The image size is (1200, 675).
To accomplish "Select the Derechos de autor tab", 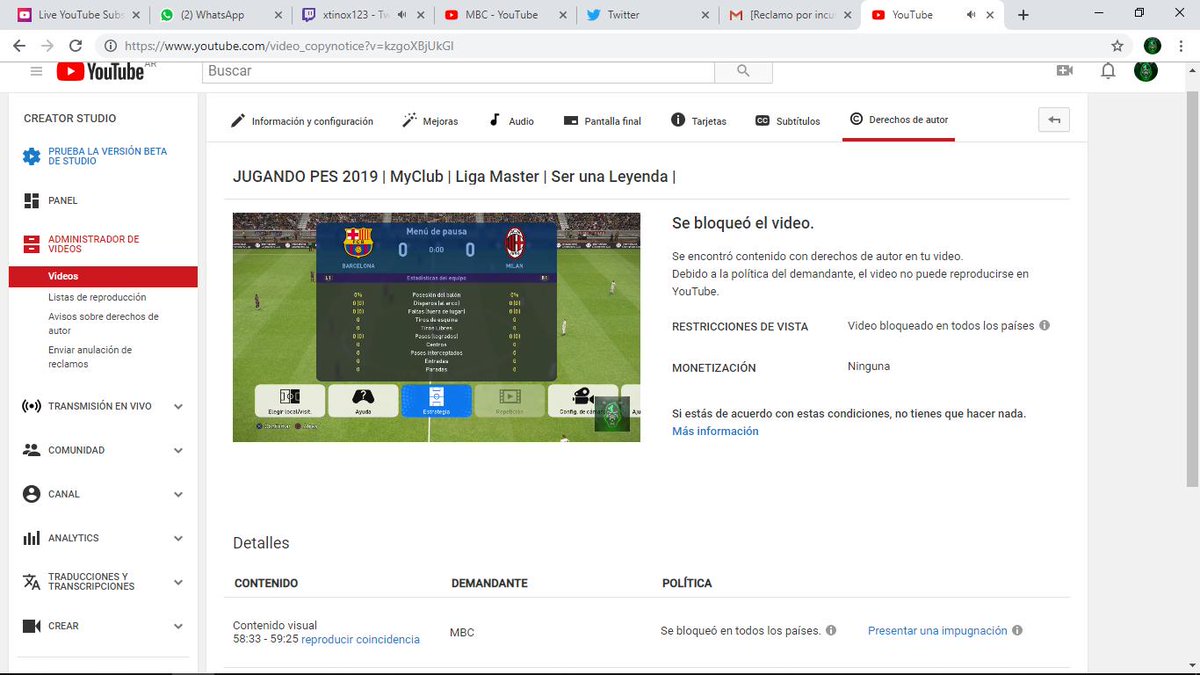I will tap(898, 120).
